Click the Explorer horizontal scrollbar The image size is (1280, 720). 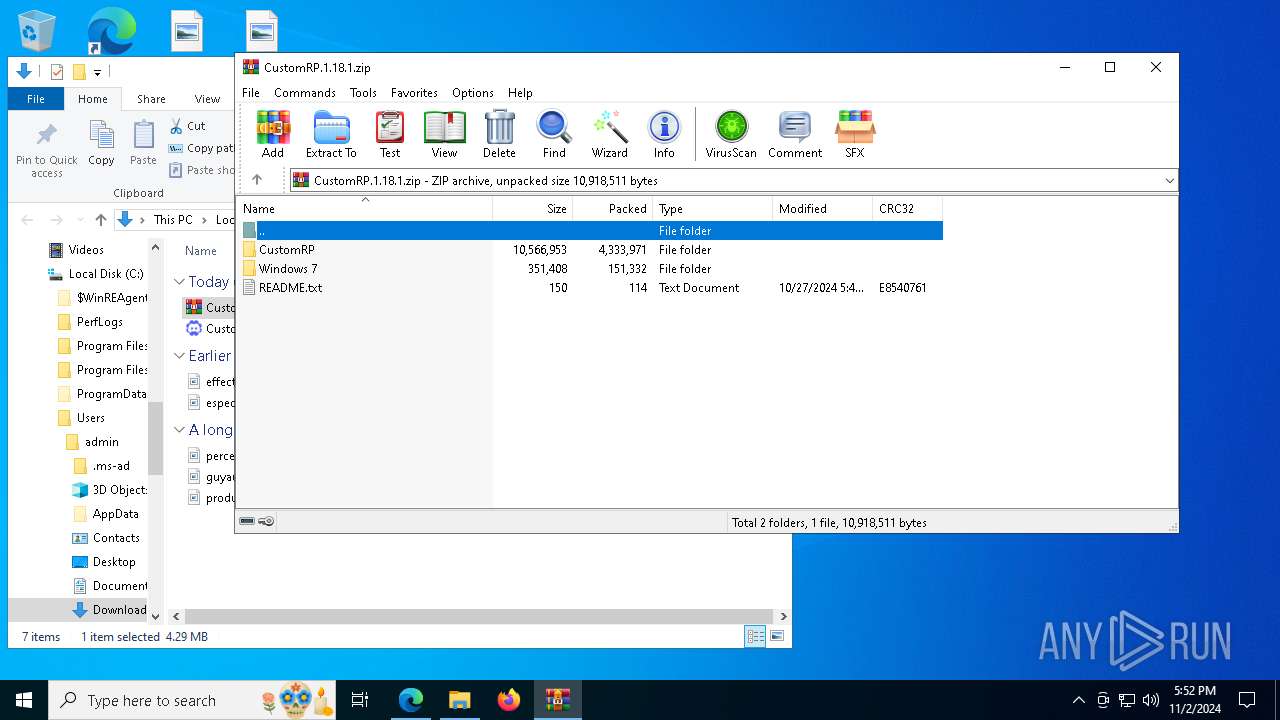coord(480,616)
